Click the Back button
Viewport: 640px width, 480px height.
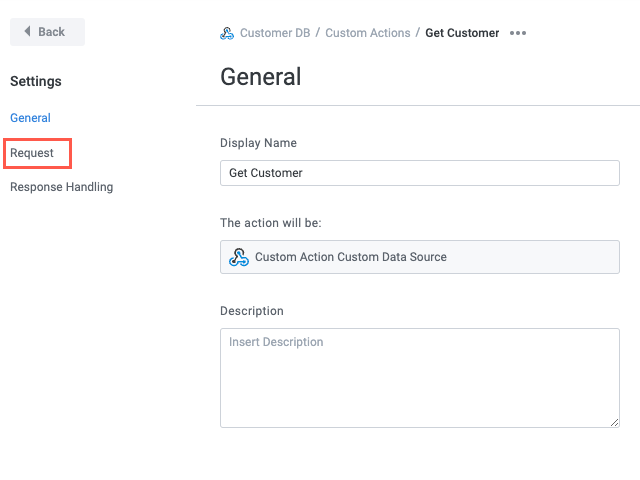click(x=47, y=32)
